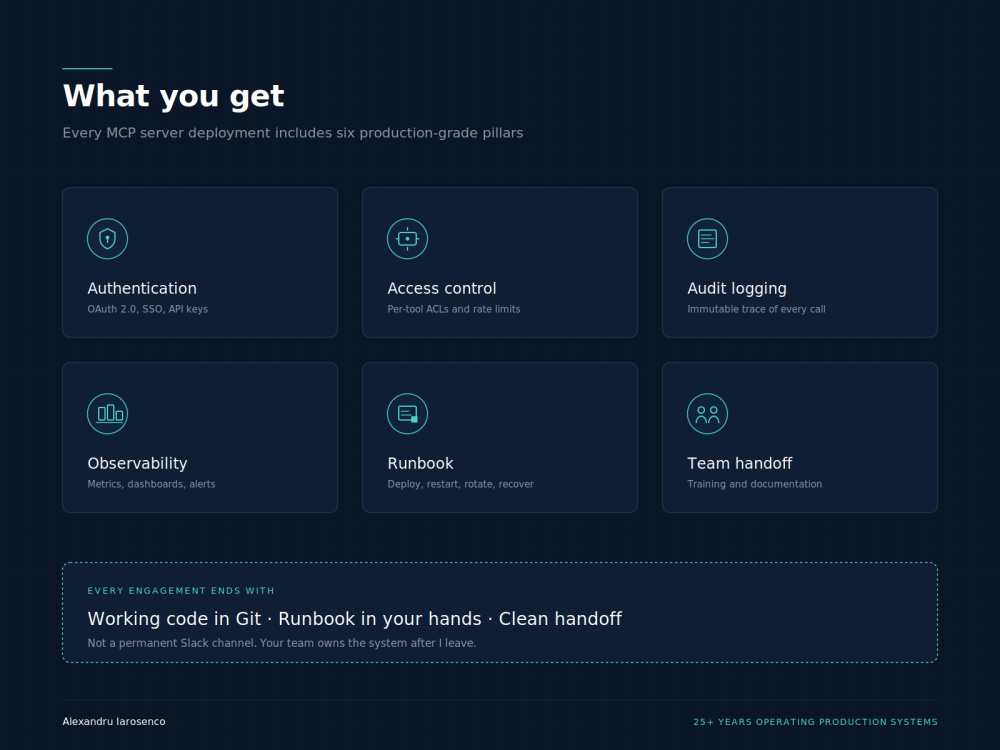1000x750 pixels.
Task: Select the Authentication card title
Action: [142, 288]
